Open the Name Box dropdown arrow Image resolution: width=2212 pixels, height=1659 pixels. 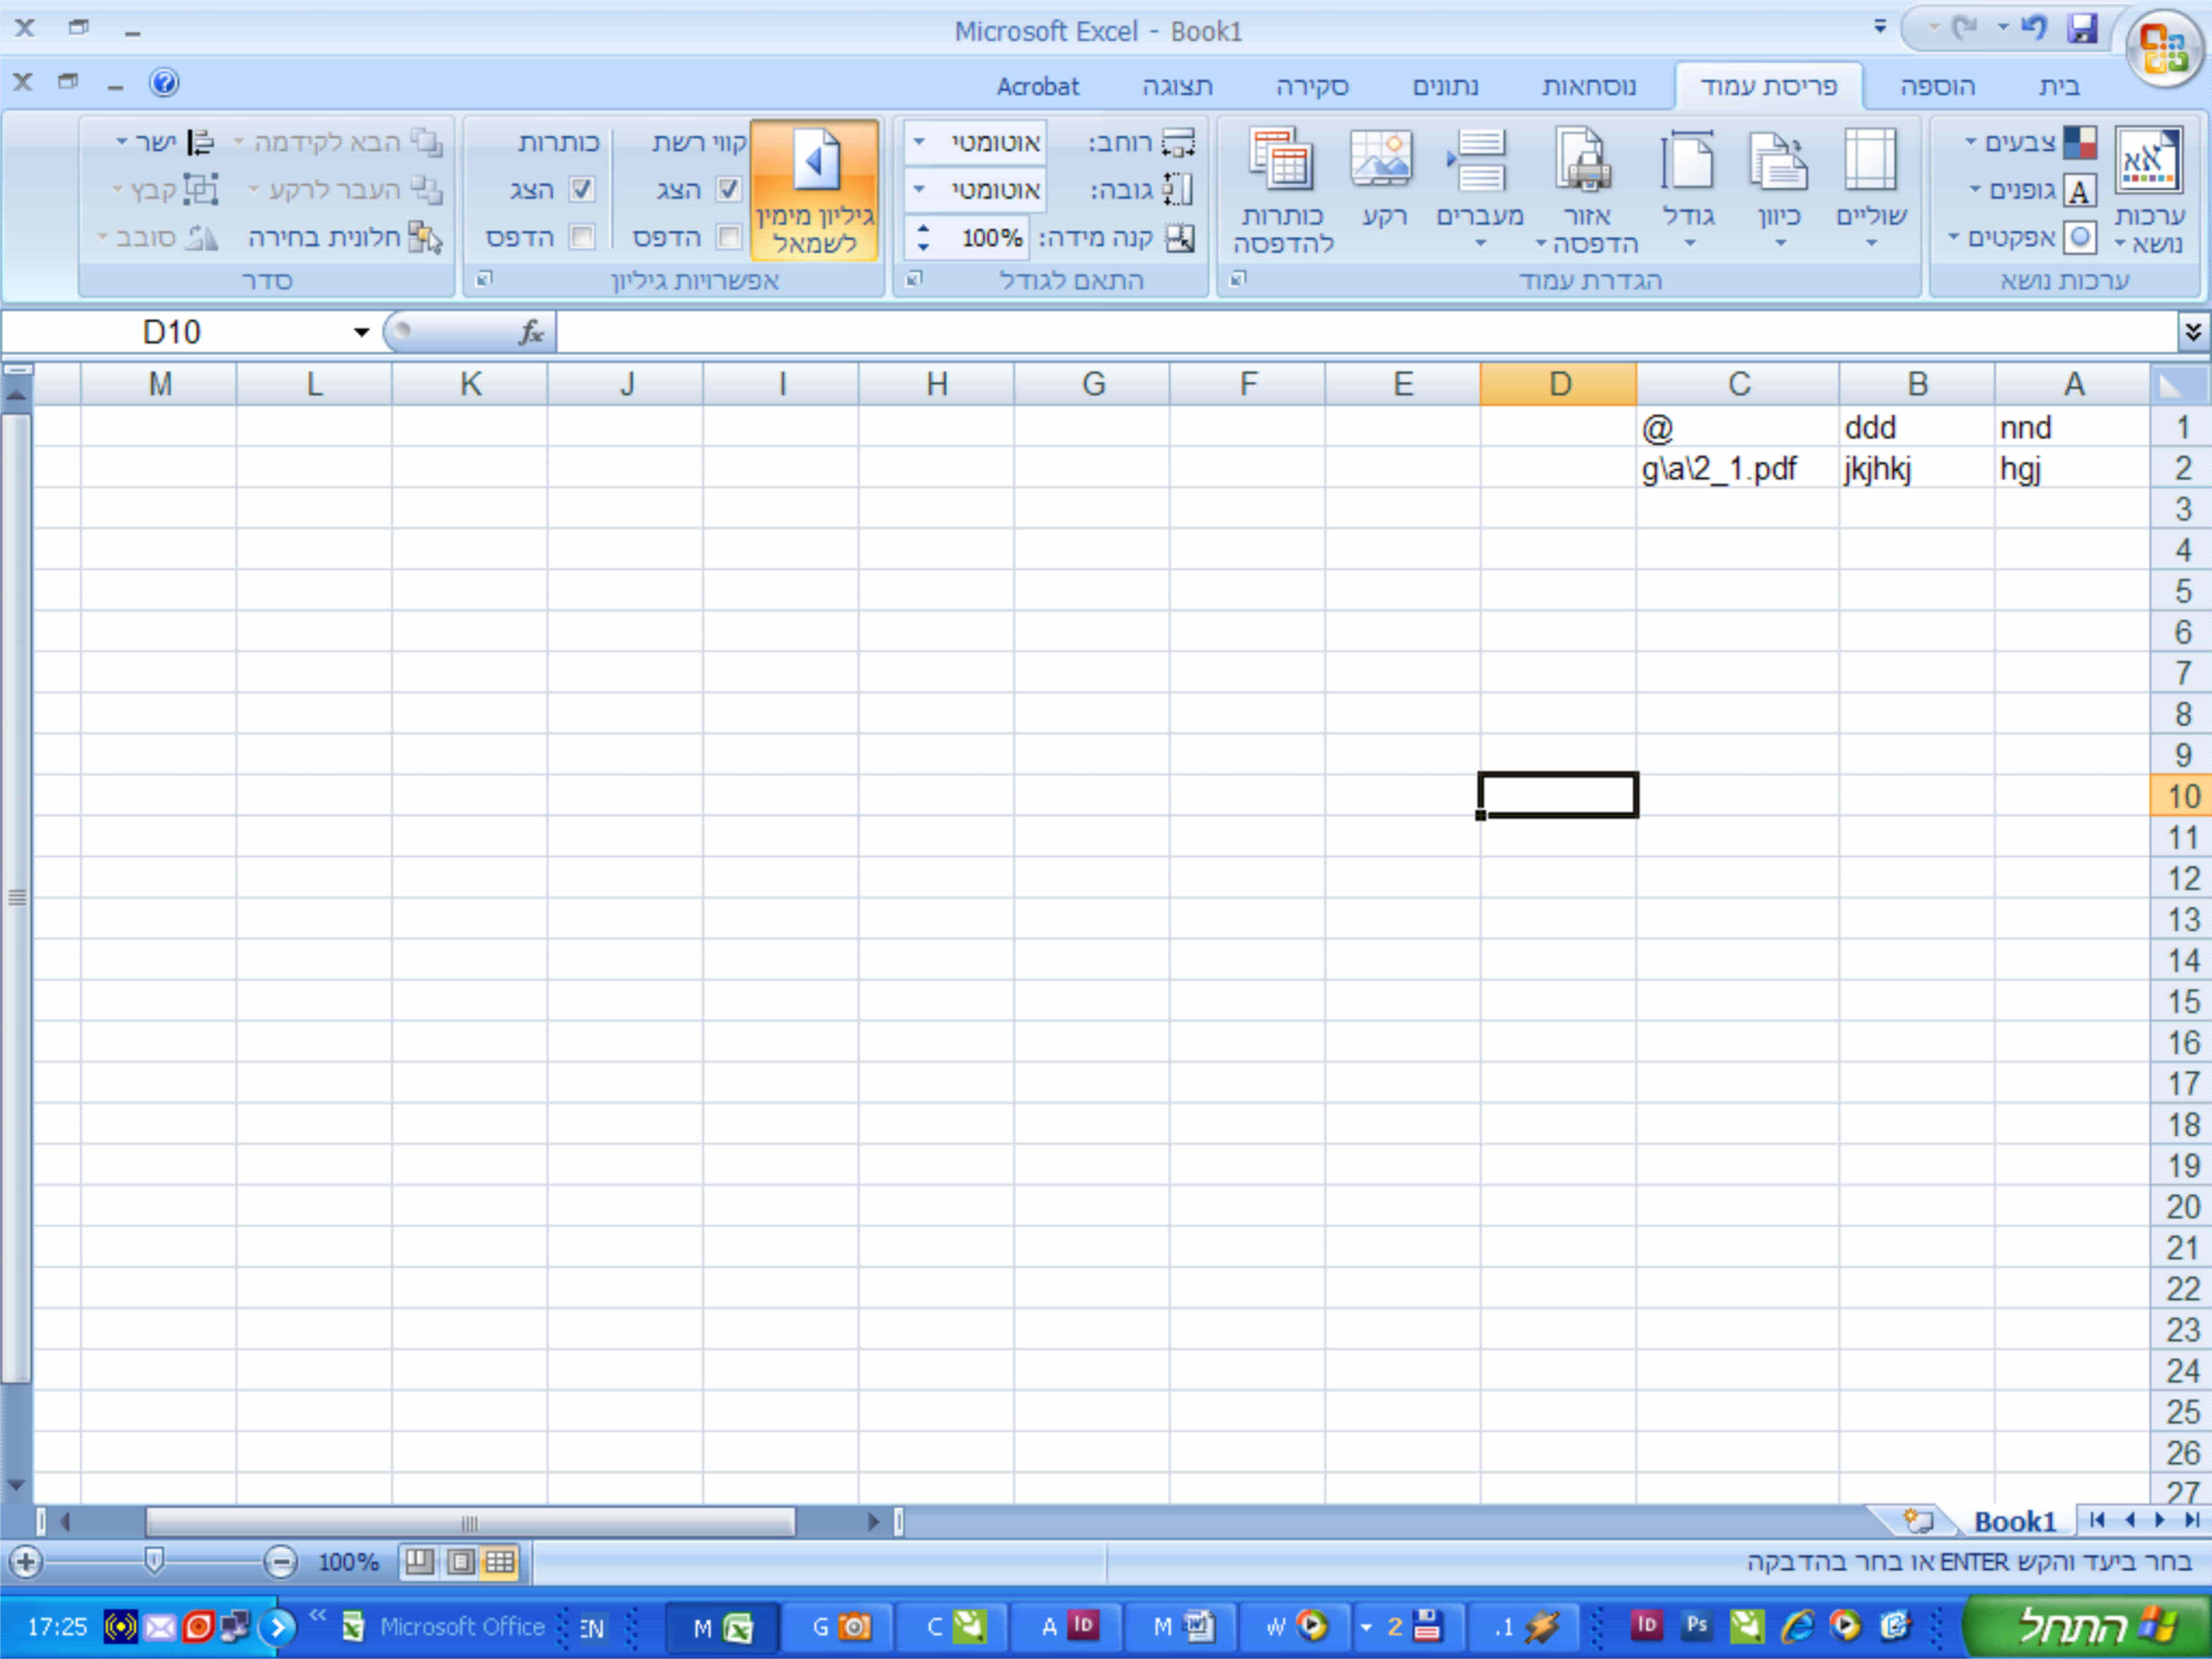(361, 332)
